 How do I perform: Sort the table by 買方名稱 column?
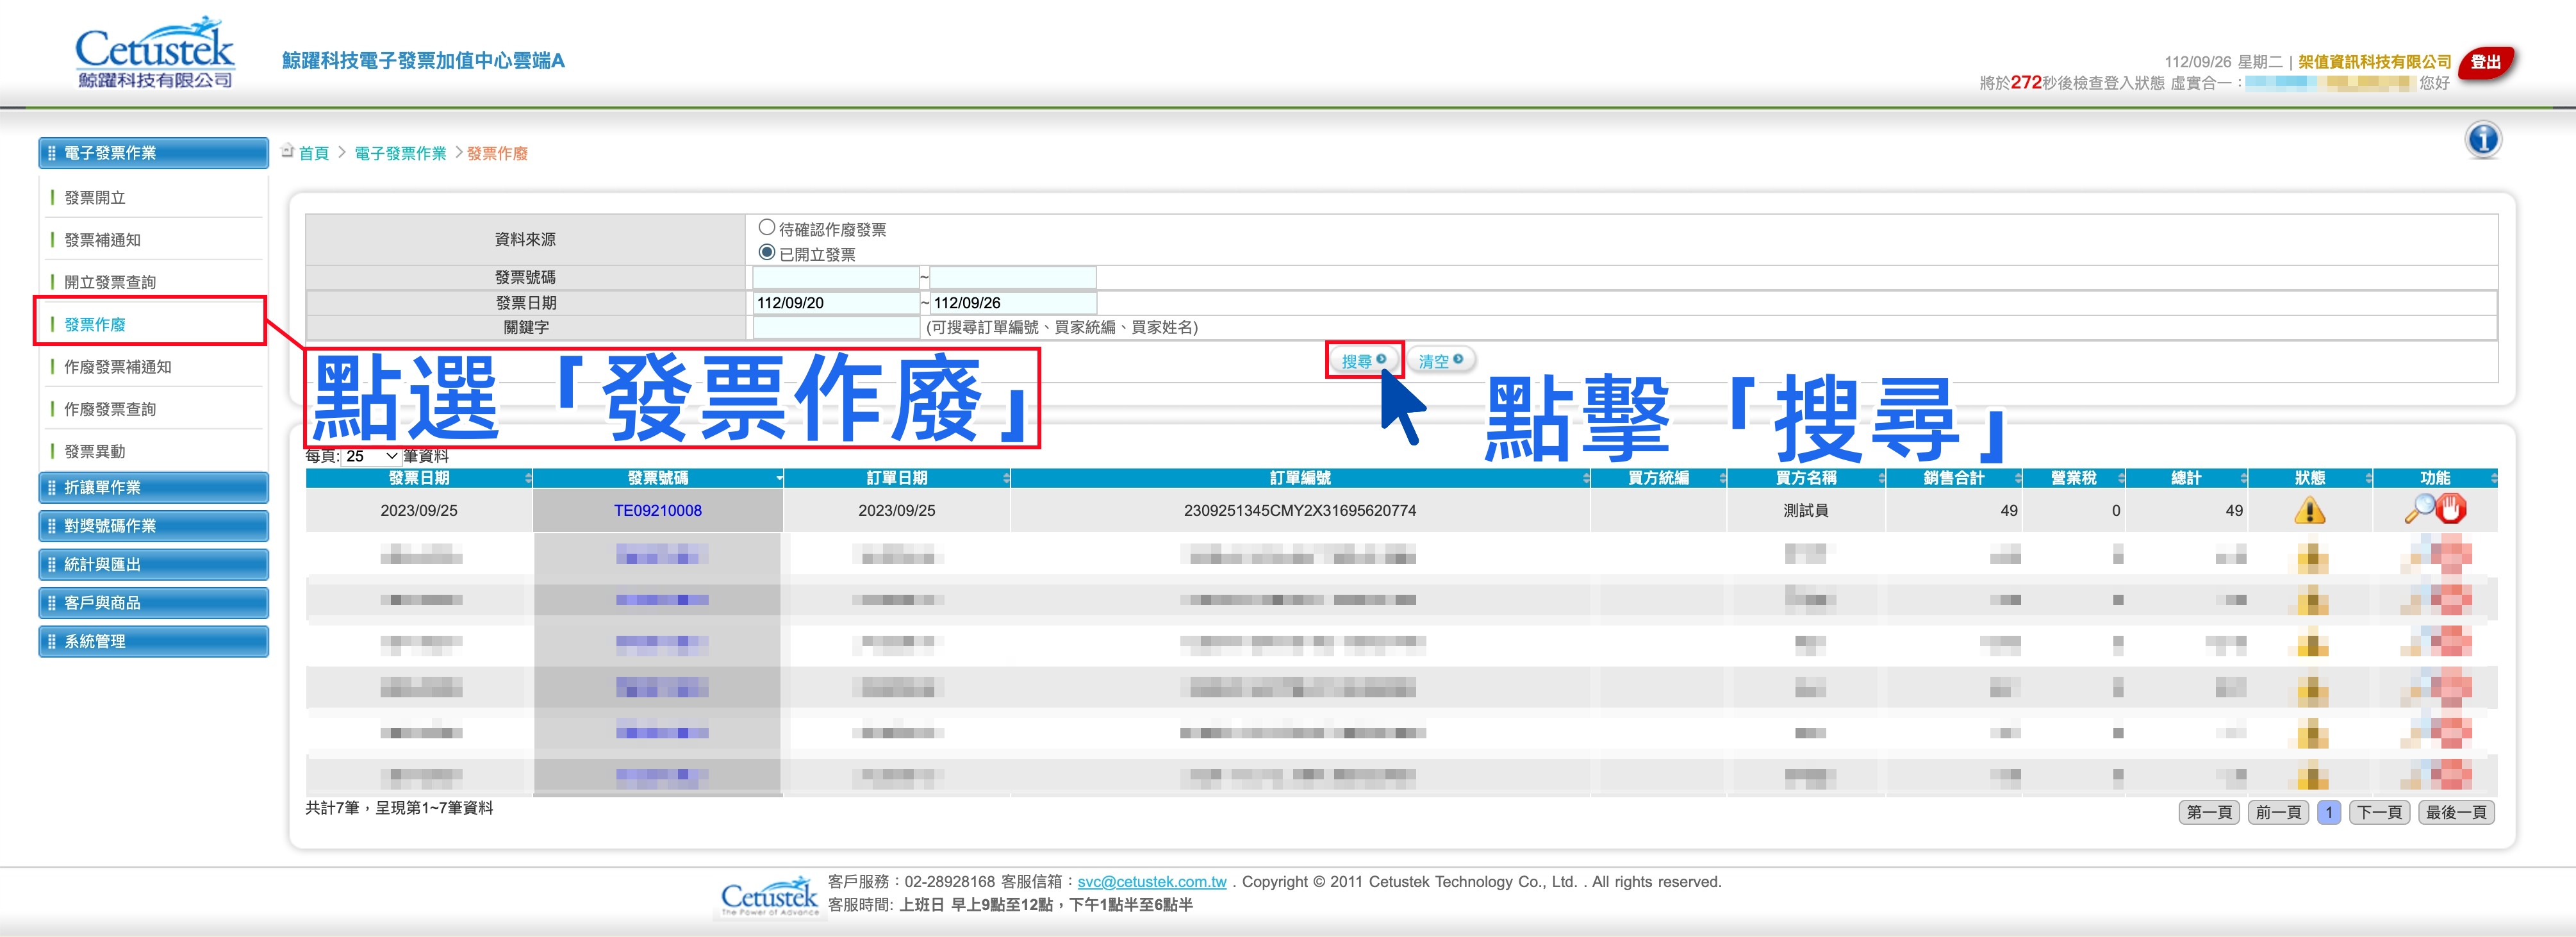coord(1806,478)
